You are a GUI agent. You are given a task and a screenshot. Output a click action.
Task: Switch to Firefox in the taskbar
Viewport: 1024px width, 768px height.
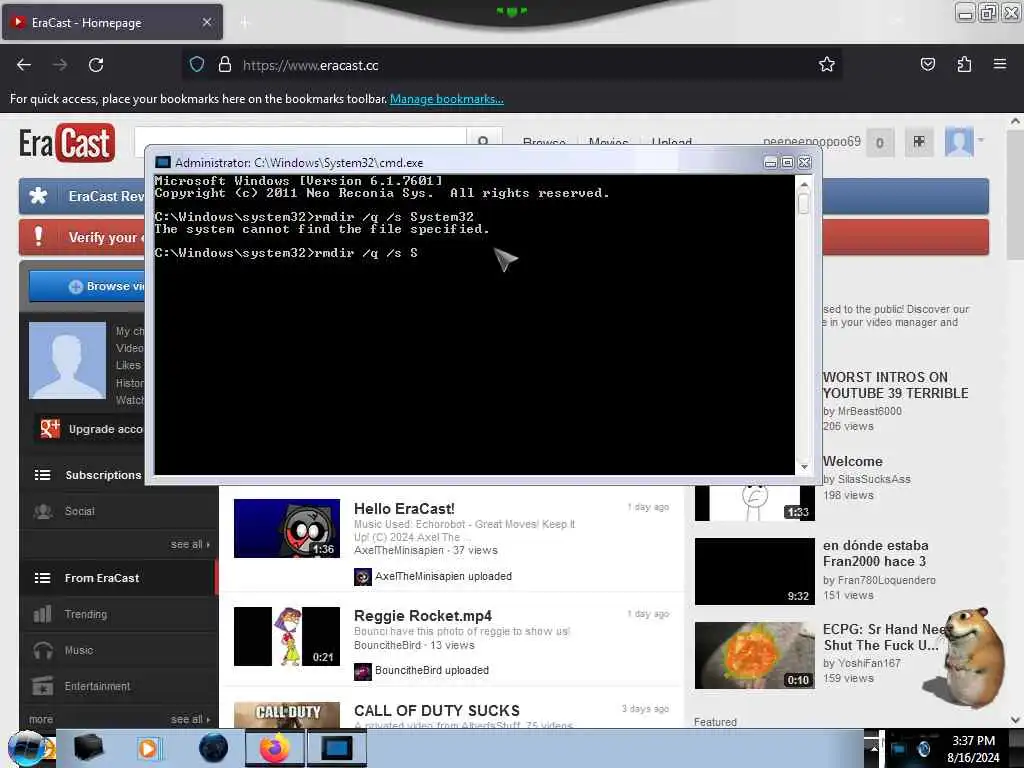(275, 748)
